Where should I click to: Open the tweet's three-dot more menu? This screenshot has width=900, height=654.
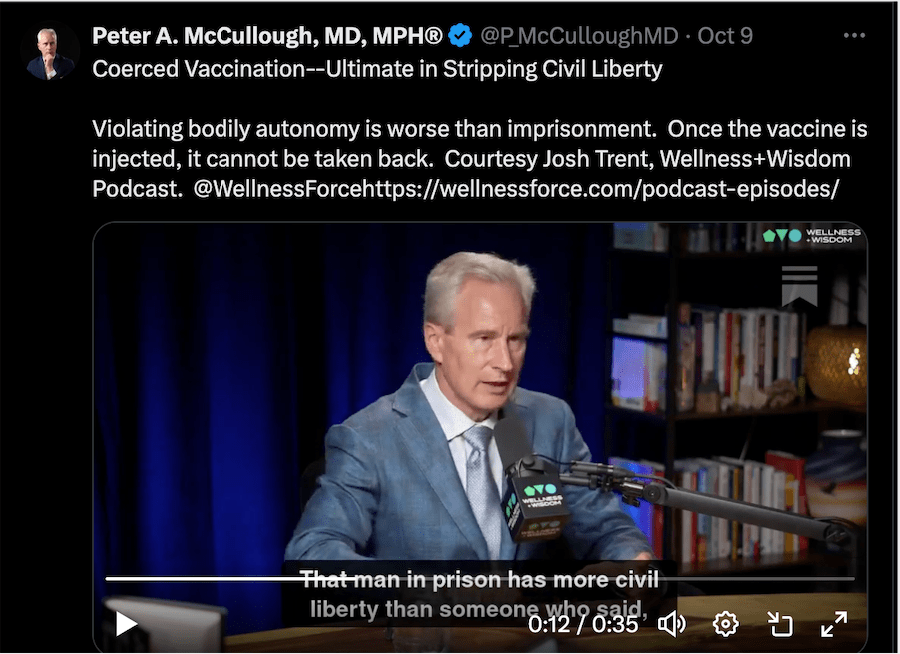pyautogui.click(x=854, y=36)
